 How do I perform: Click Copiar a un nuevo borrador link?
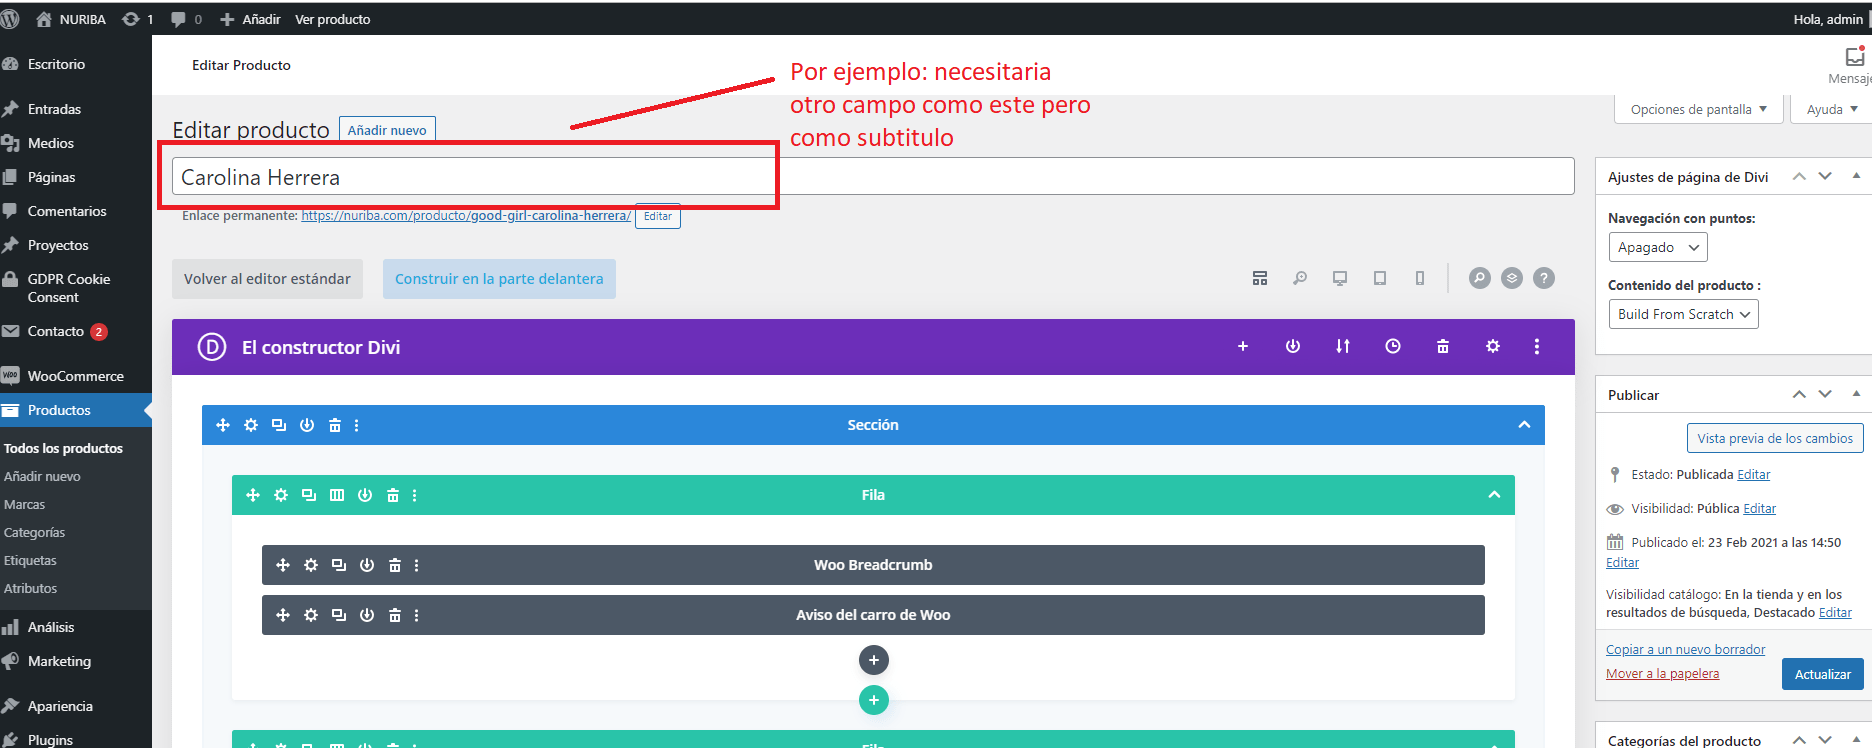[1685, 649]
